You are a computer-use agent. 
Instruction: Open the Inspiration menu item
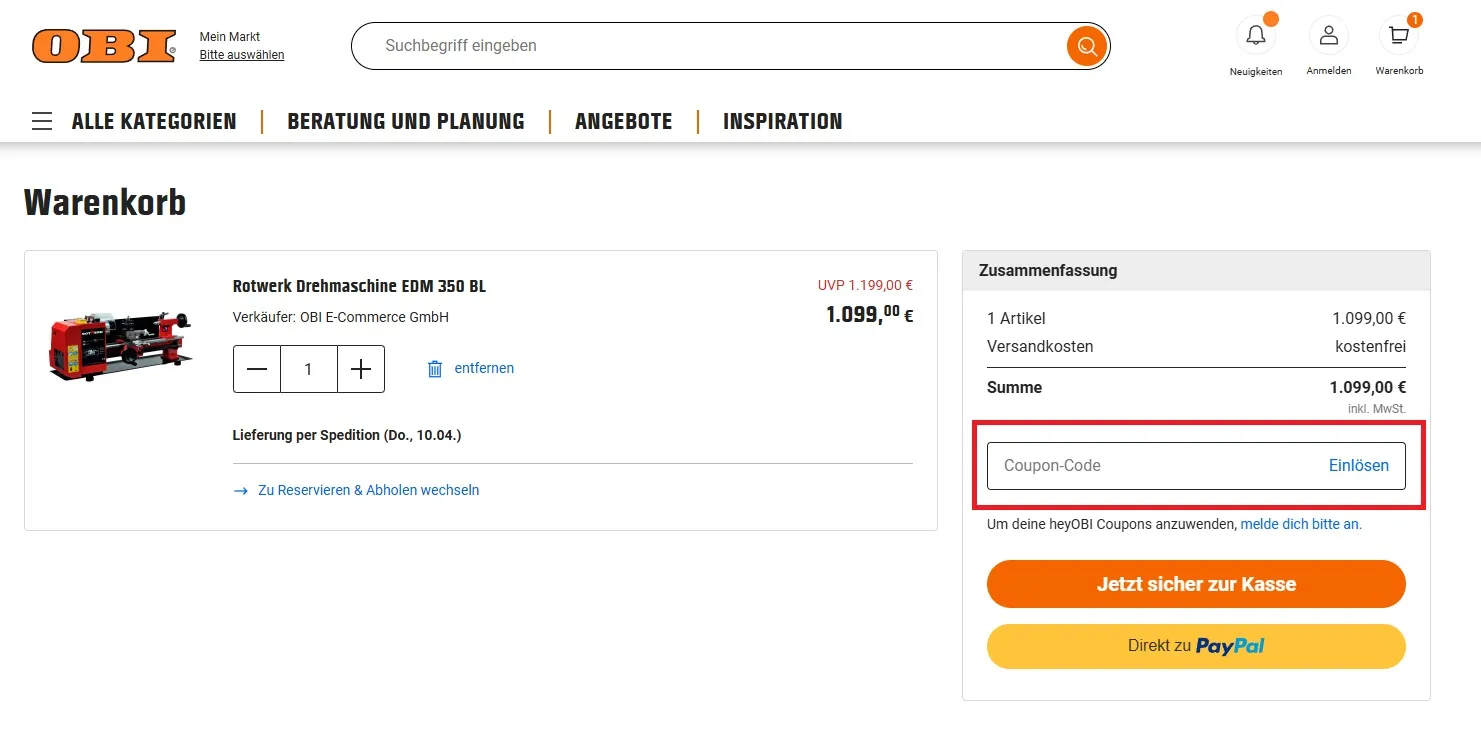point(782,122)
